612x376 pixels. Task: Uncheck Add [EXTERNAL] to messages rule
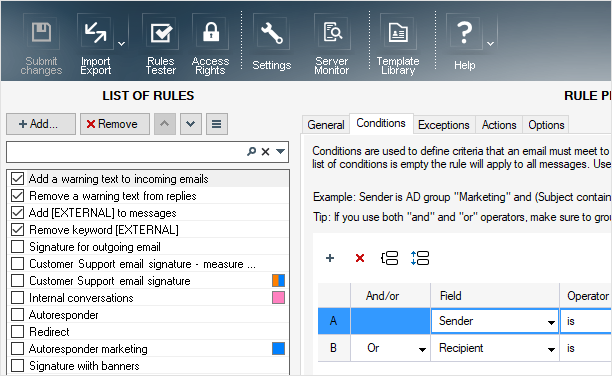click(x=18, y=213)
